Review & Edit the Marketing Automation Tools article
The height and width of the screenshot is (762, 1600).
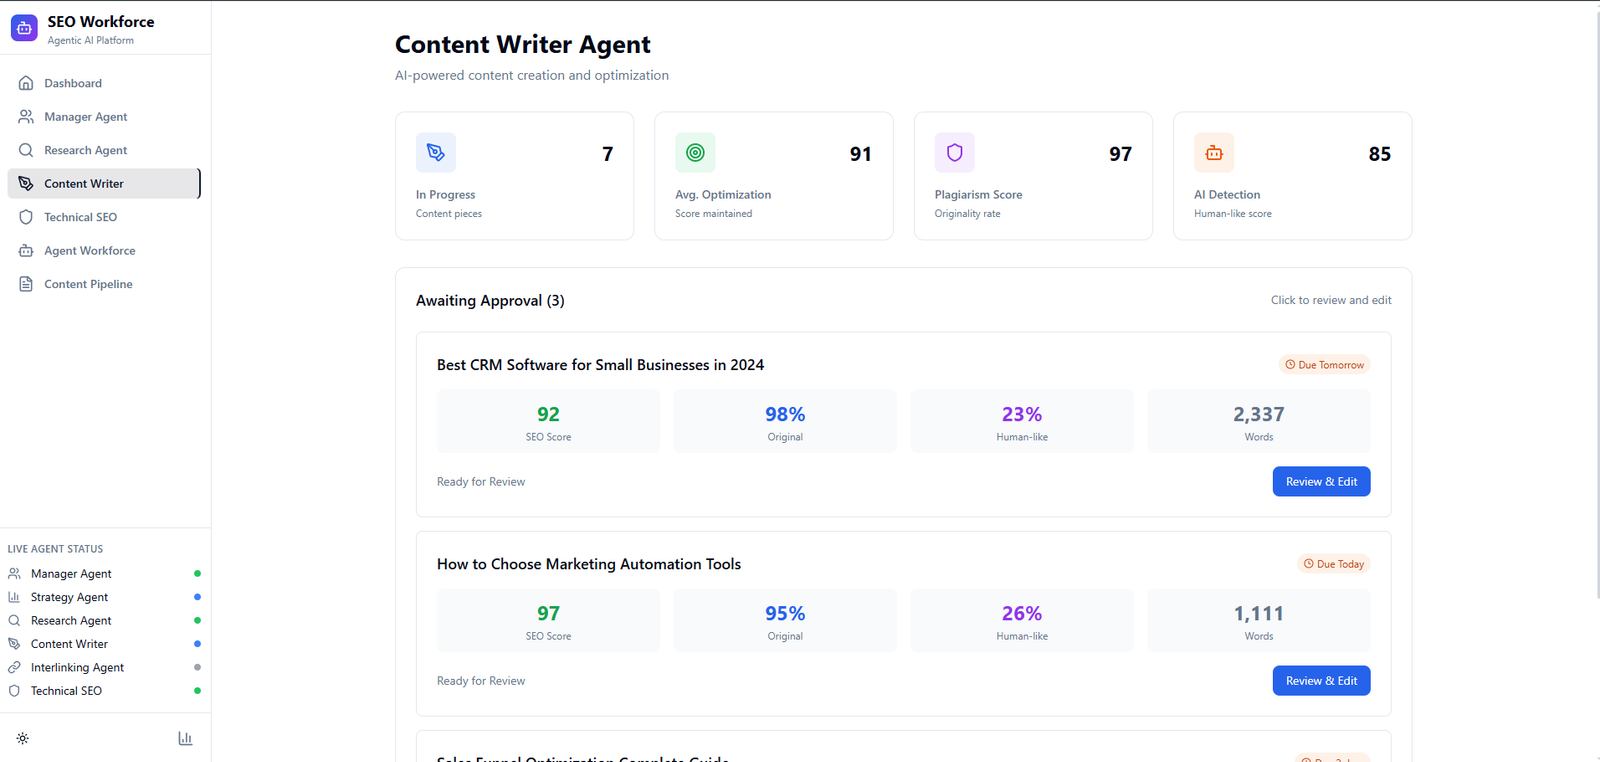[x=1321, y=681]
